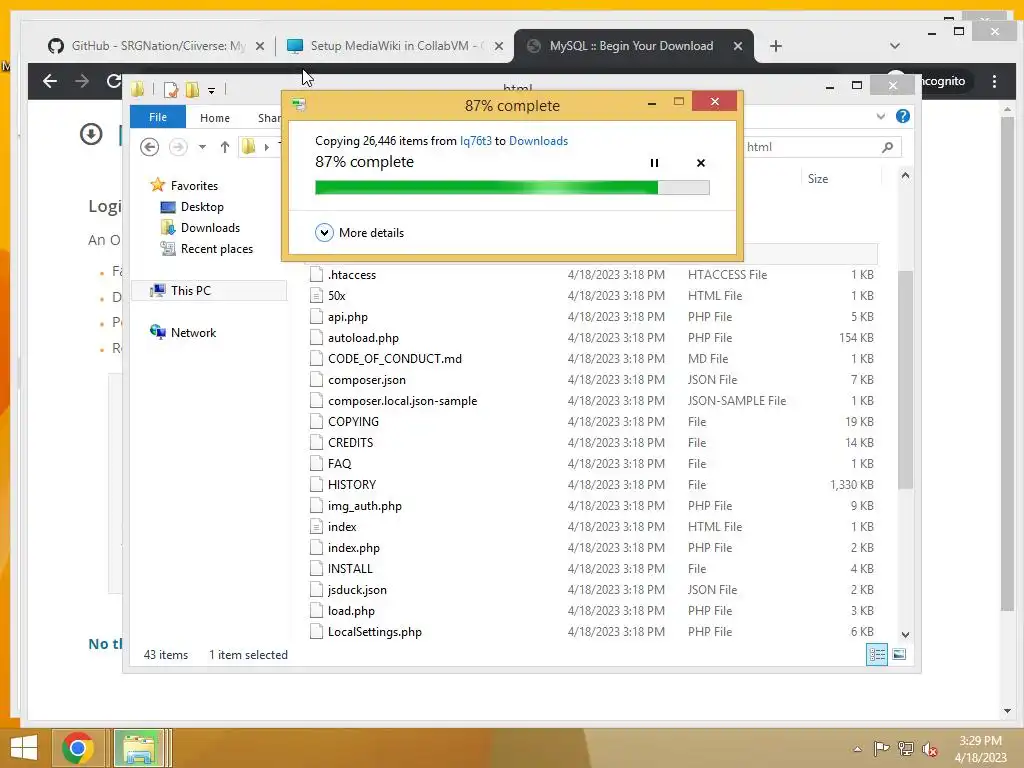1024x768 pixels.
Task: Open Recent places in navigation pane
Action: (216, 249)
